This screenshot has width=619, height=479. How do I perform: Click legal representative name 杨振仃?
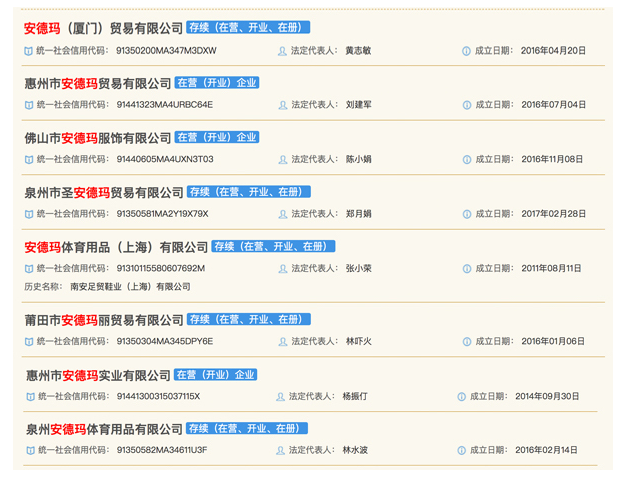[355, 396]
